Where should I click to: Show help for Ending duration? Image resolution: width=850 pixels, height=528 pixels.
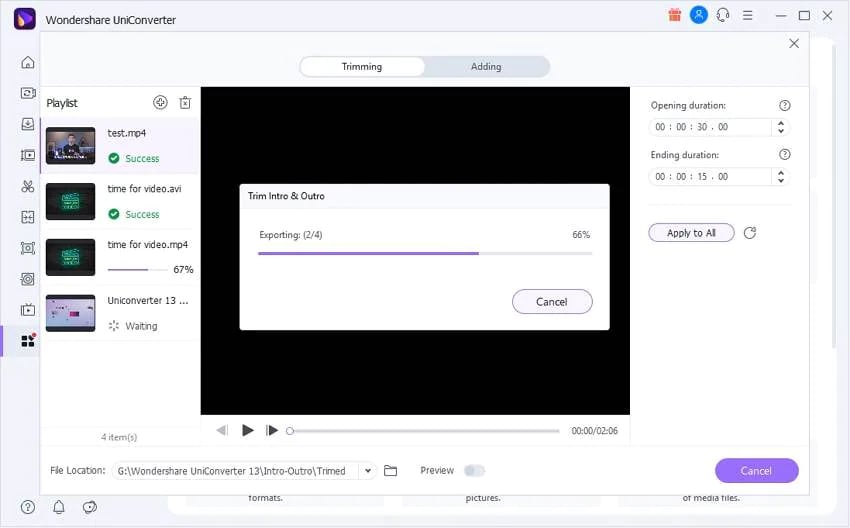[x=784, y=155]
